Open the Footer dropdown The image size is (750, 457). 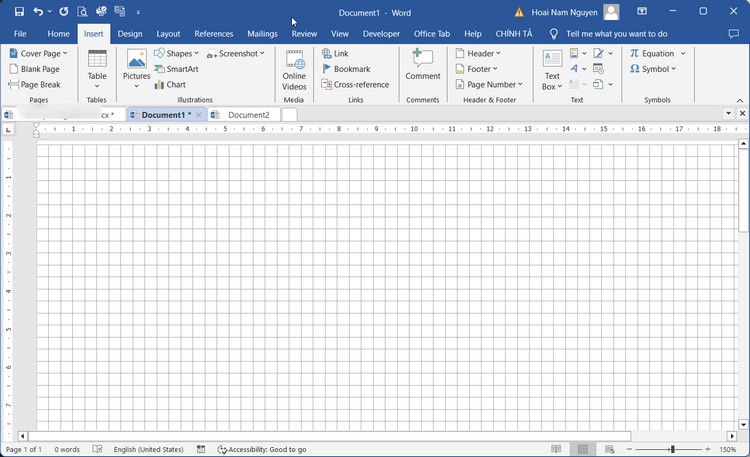477,69
